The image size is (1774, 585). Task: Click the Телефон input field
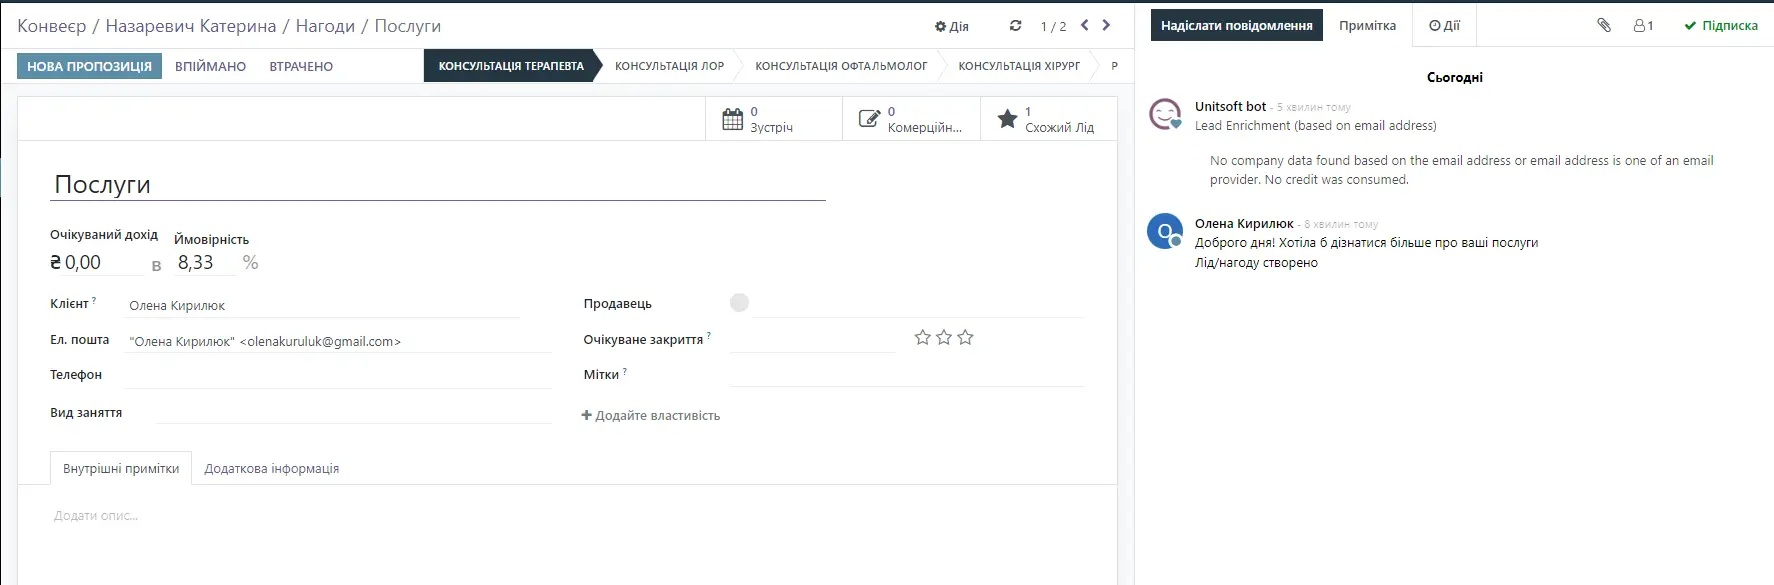340,376
